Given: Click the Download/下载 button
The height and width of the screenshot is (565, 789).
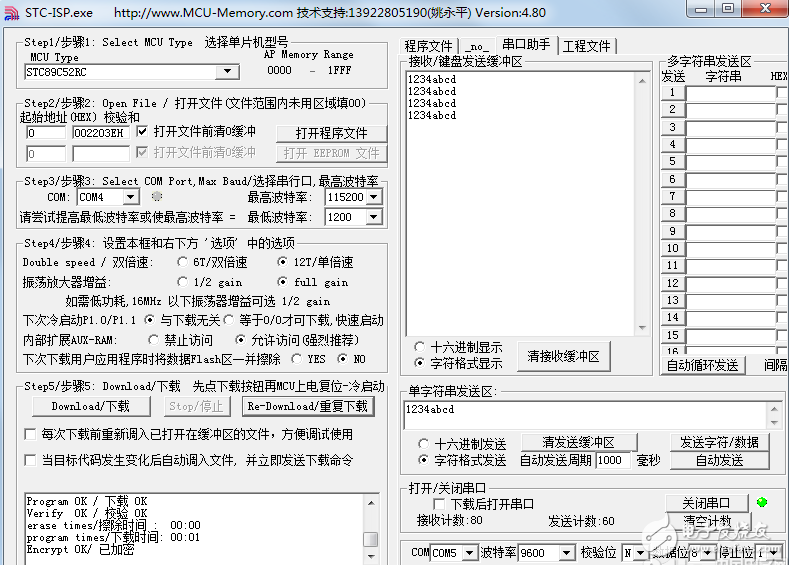Looking at the screenshot, I should pyautogui.click(x=91, y=406).
